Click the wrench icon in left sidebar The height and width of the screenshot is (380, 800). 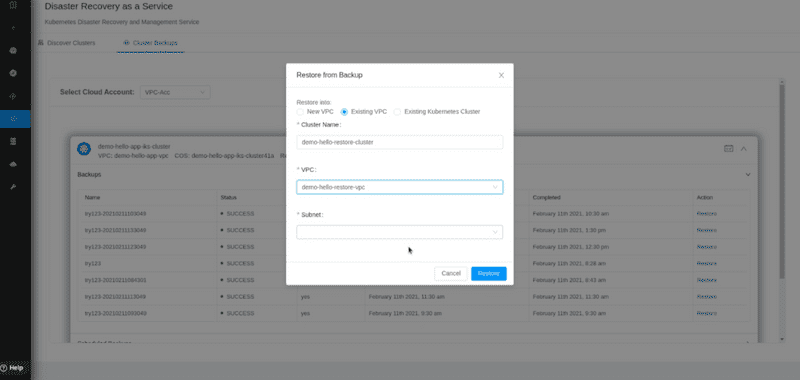(x=14, y=187)
